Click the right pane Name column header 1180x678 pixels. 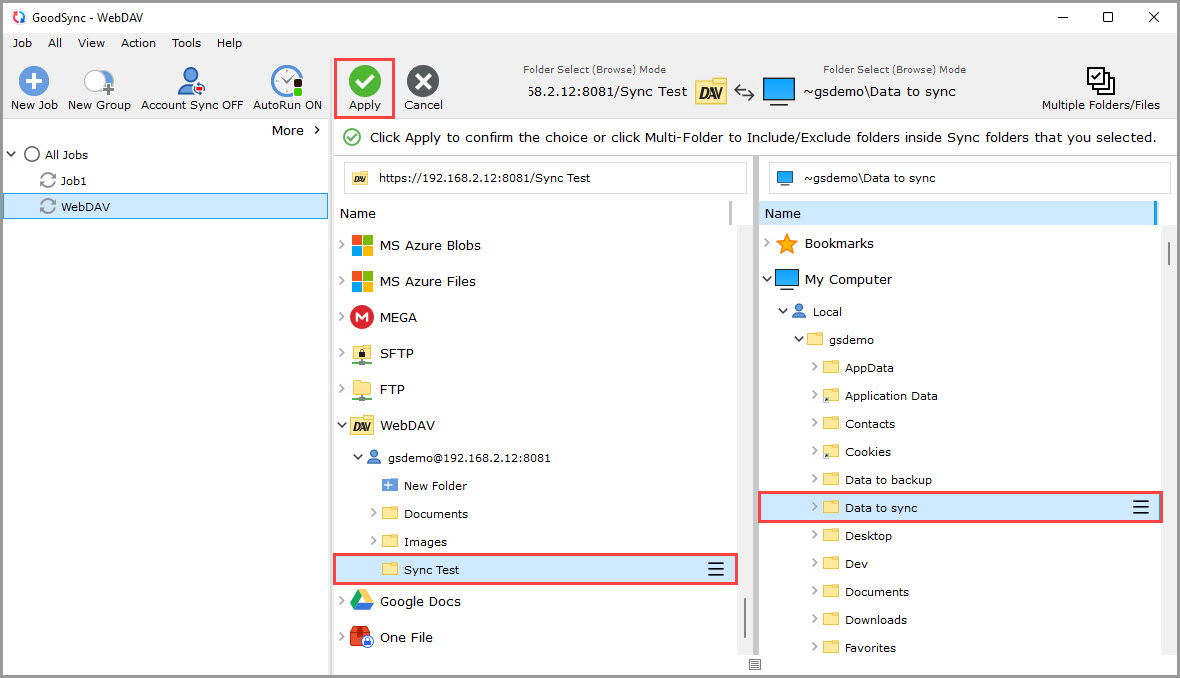pos(957,214)
